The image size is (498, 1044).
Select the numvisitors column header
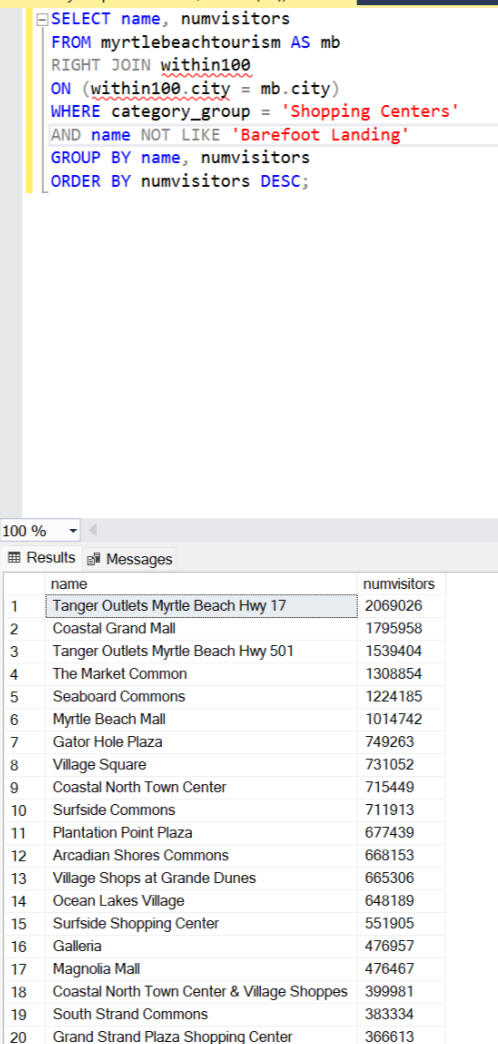401,584
